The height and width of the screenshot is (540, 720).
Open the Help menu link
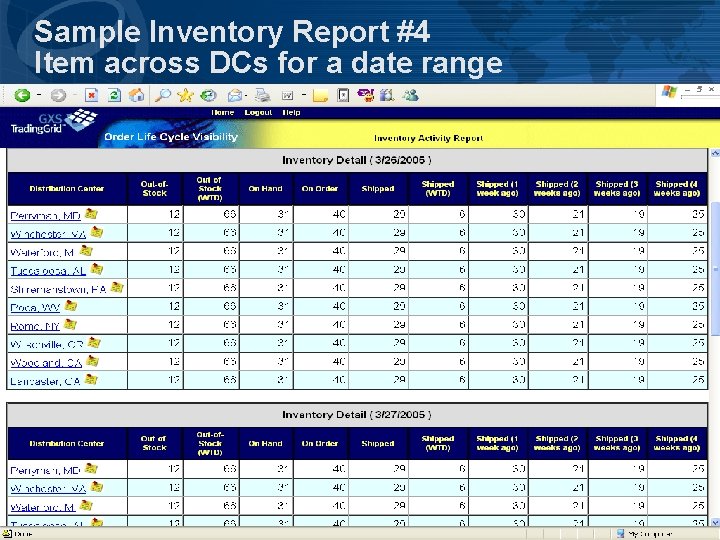click(291, 112)
